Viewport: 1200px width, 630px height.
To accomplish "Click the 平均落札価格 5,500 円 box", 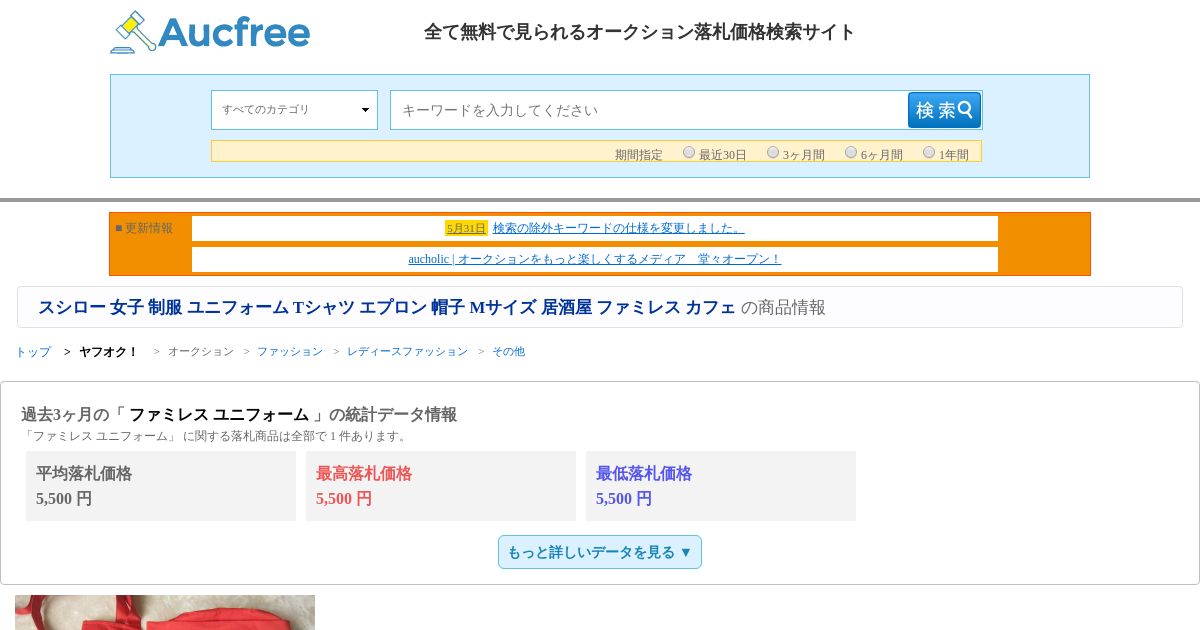I will point(161,486).
